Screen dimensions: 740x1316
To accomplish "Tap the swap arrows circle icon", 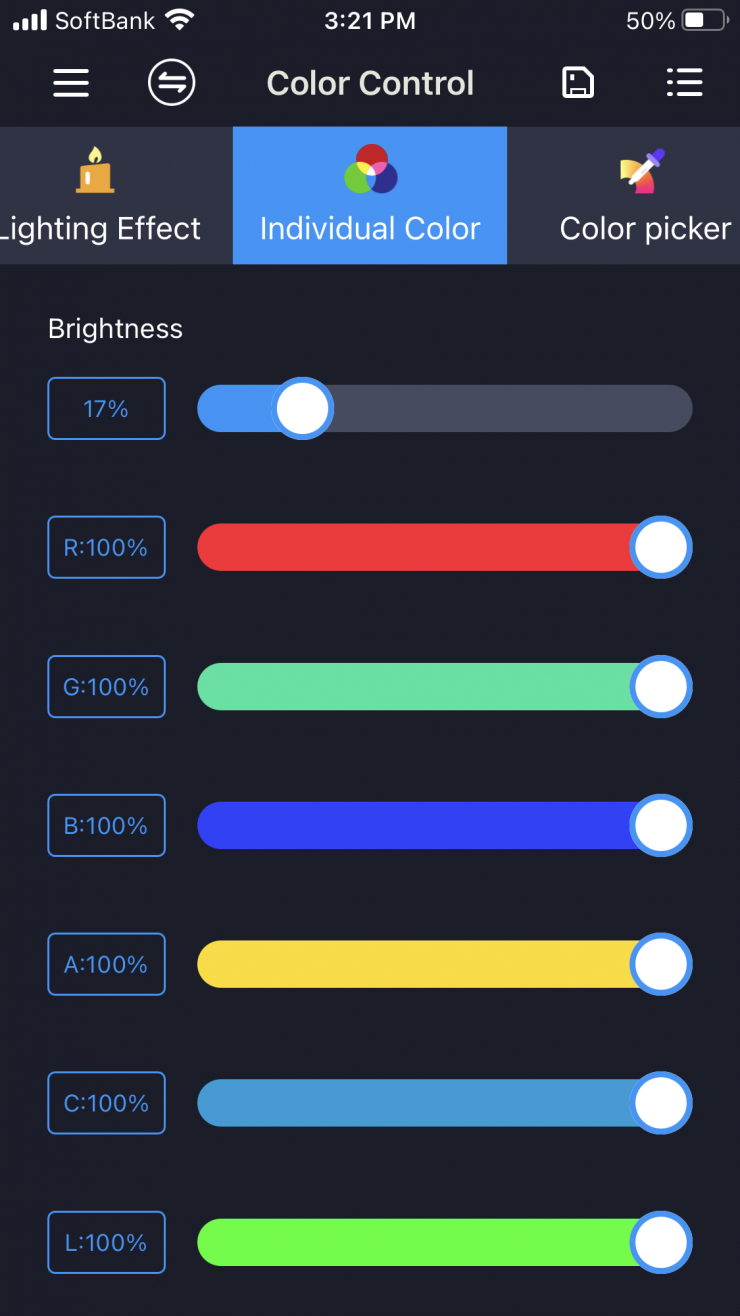I will click(171, 83).
